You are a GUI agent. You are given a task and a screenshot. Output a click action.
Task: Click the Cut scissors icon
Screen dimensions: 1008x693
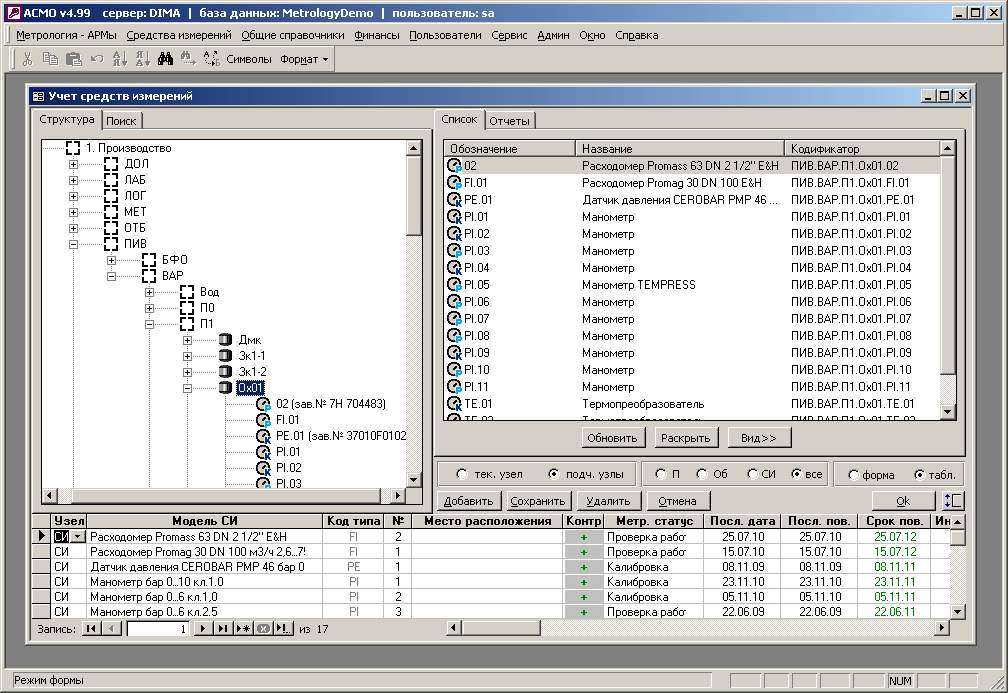[x=27, y=59]
